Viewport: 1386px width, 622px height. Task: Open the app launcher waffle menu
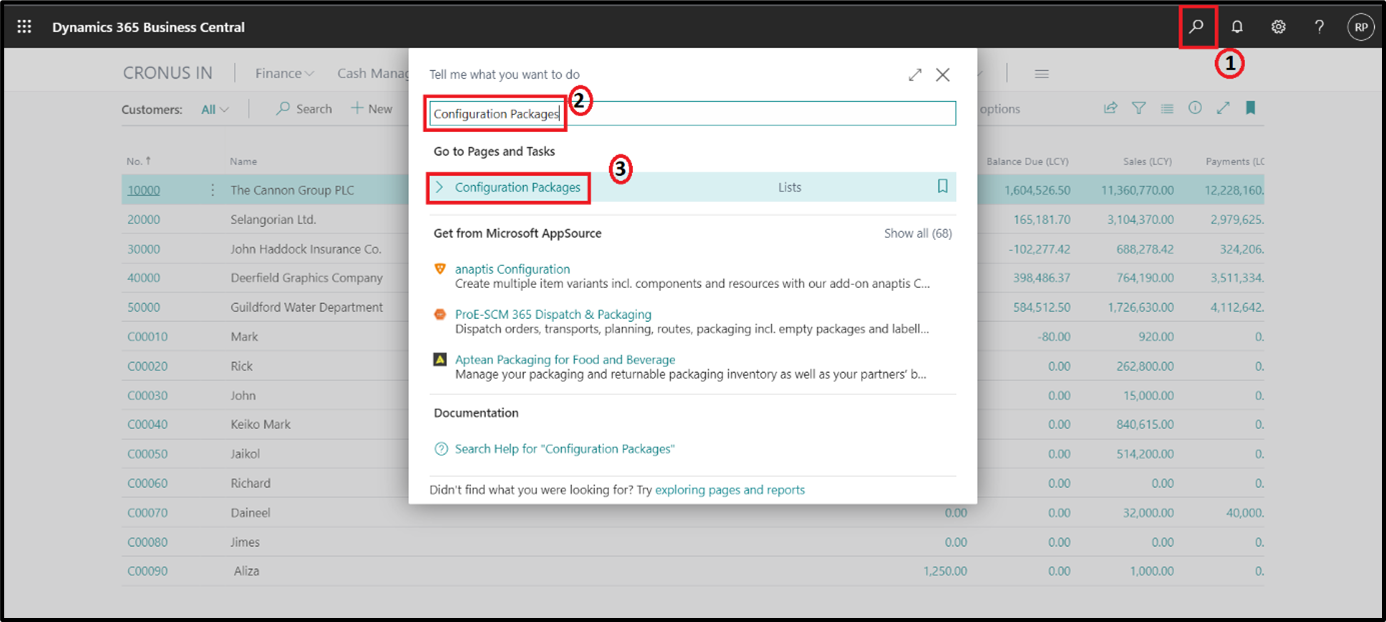coord(25,27)
